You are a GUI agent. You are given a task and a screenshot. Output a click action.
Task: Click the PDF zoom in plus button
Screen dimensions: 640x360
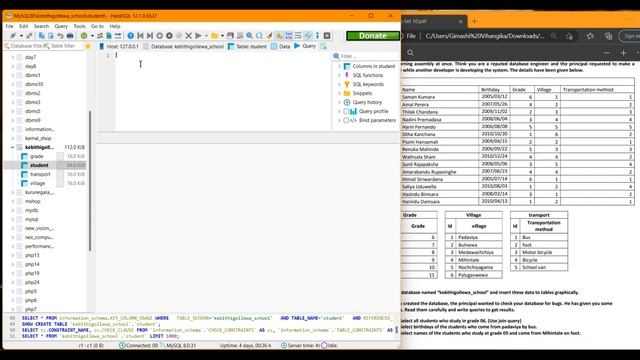623,53
